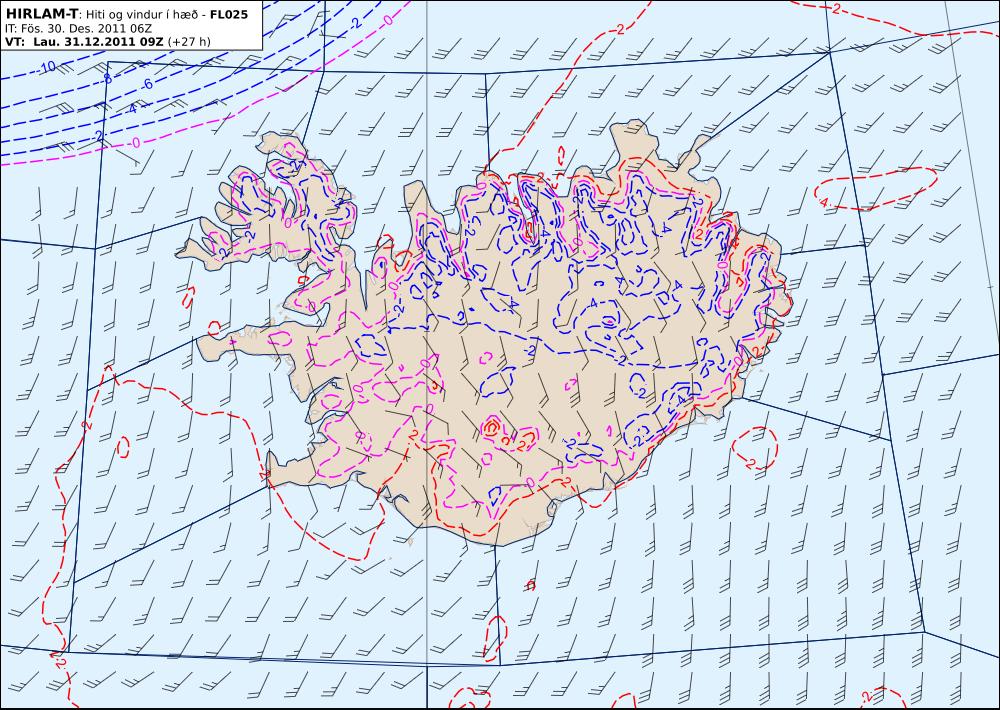Select the "Hiti og vindur í hæð" caption
The image size is (1000, 710).
(x=140, y=14)
